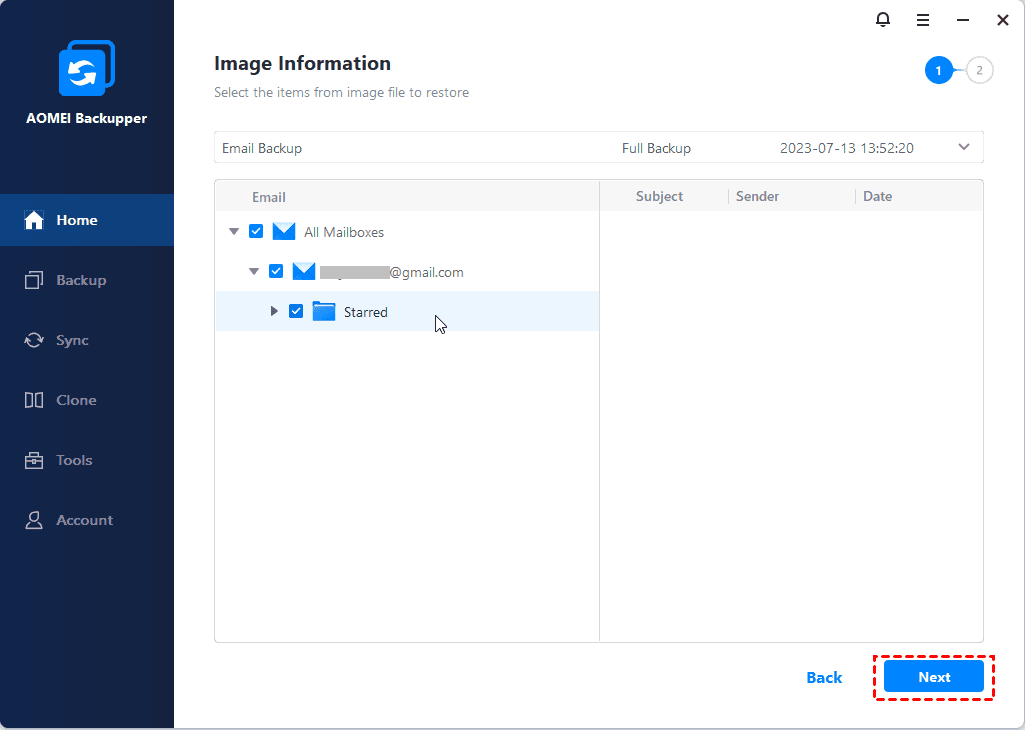Open the Tools menu item
1025x730 pixels.
[87, 460]
